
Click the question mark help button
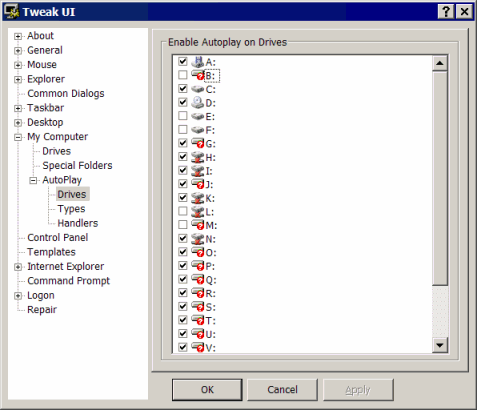[x=446, y=12]
